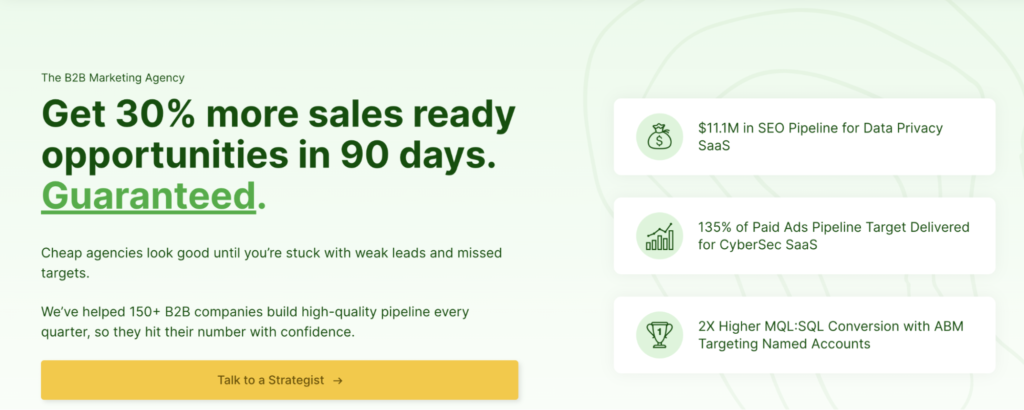Viewport: 1024px width, 410px height.
Task: Click the Get 30% more sales ready heading line
Action: pyautogui.click(x=279, y=115)
